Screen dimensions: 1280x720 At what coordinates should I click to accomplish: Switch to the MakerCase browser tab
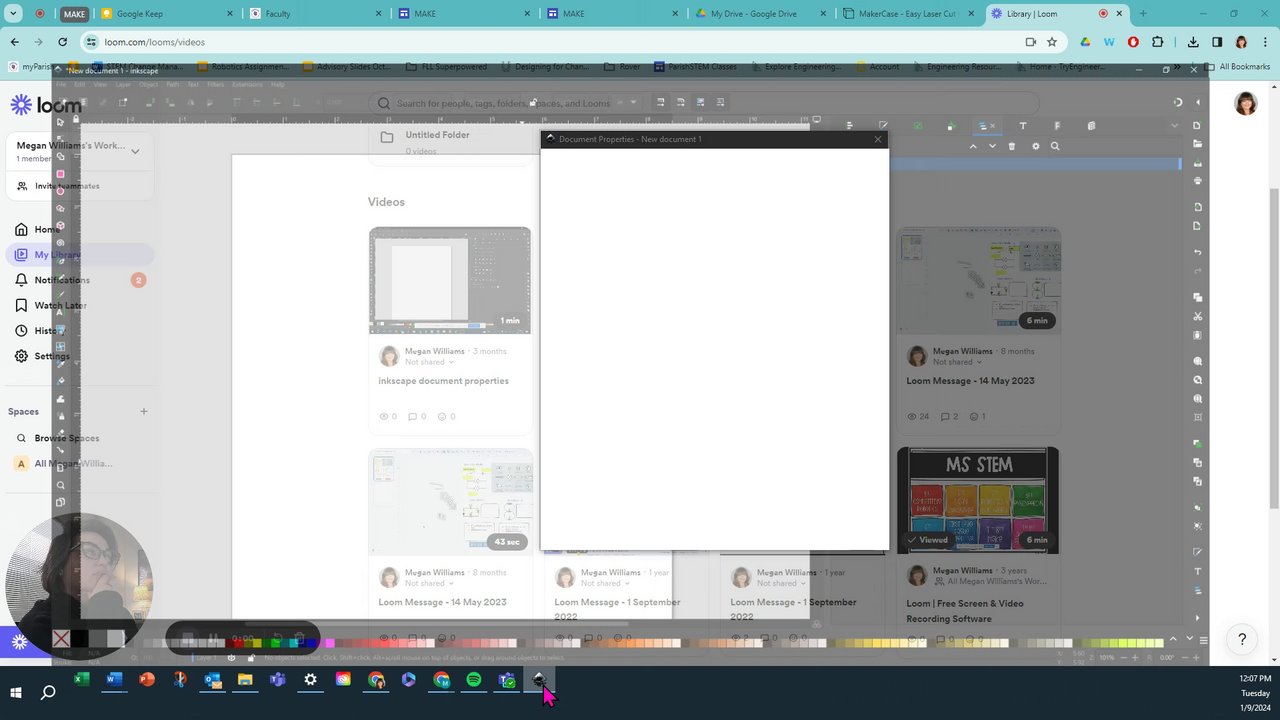point(908,14)
